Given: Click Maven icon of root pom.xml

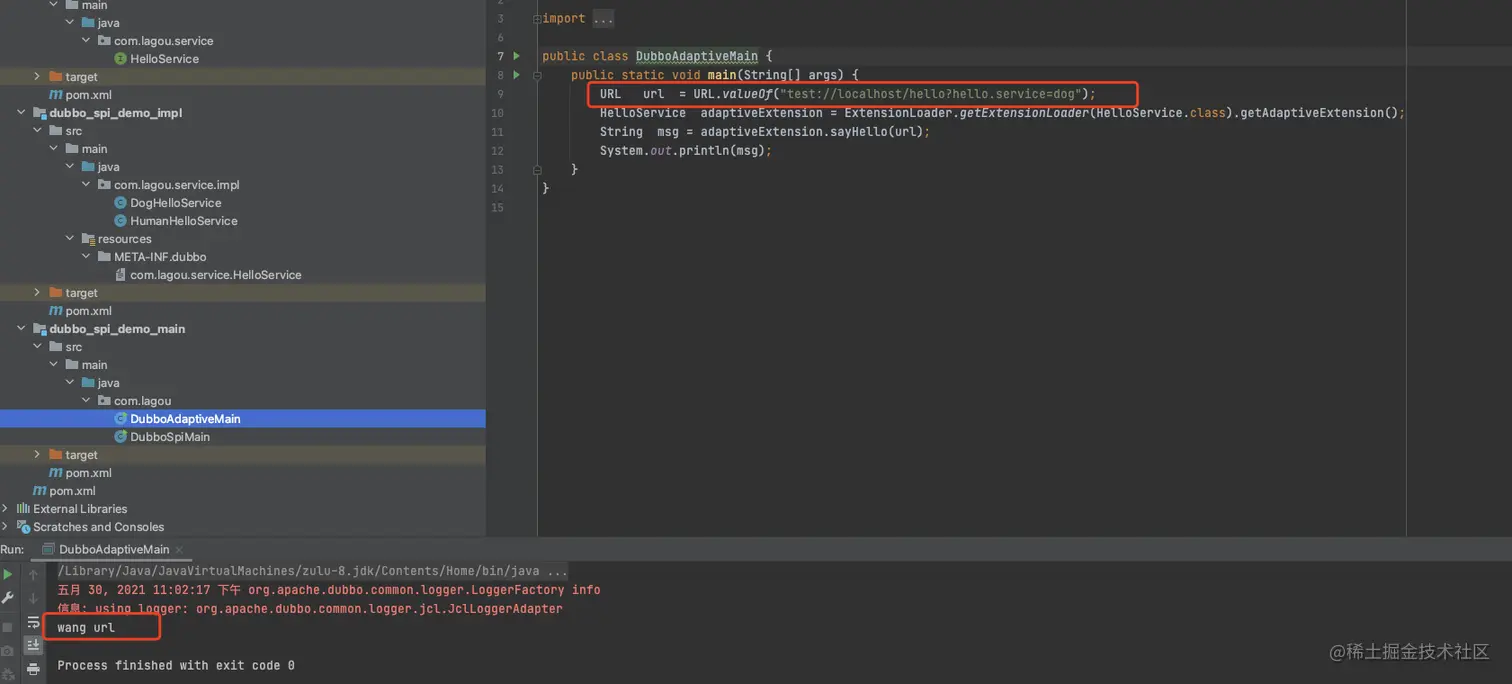Looking at the screenshot, I should (40, 491).
